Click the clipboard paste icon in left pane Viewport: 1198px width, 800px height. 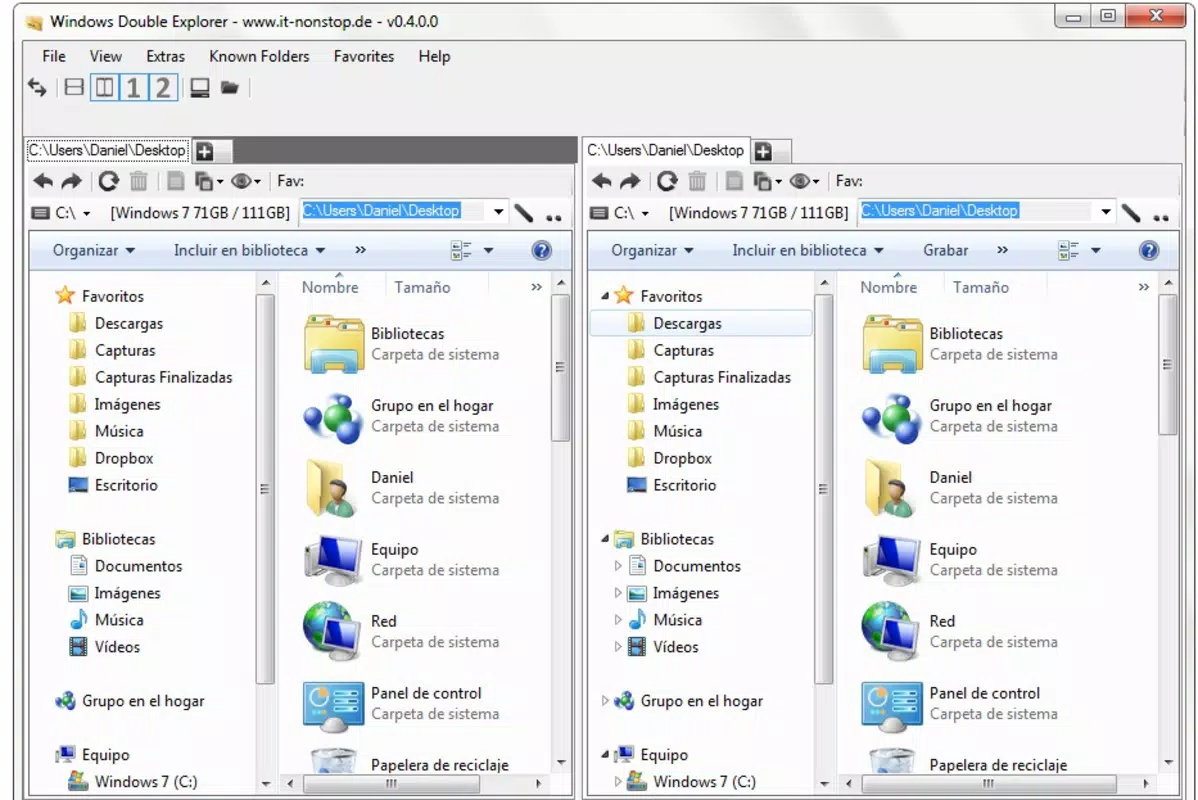pyautogui.click(x=176, y=182)
